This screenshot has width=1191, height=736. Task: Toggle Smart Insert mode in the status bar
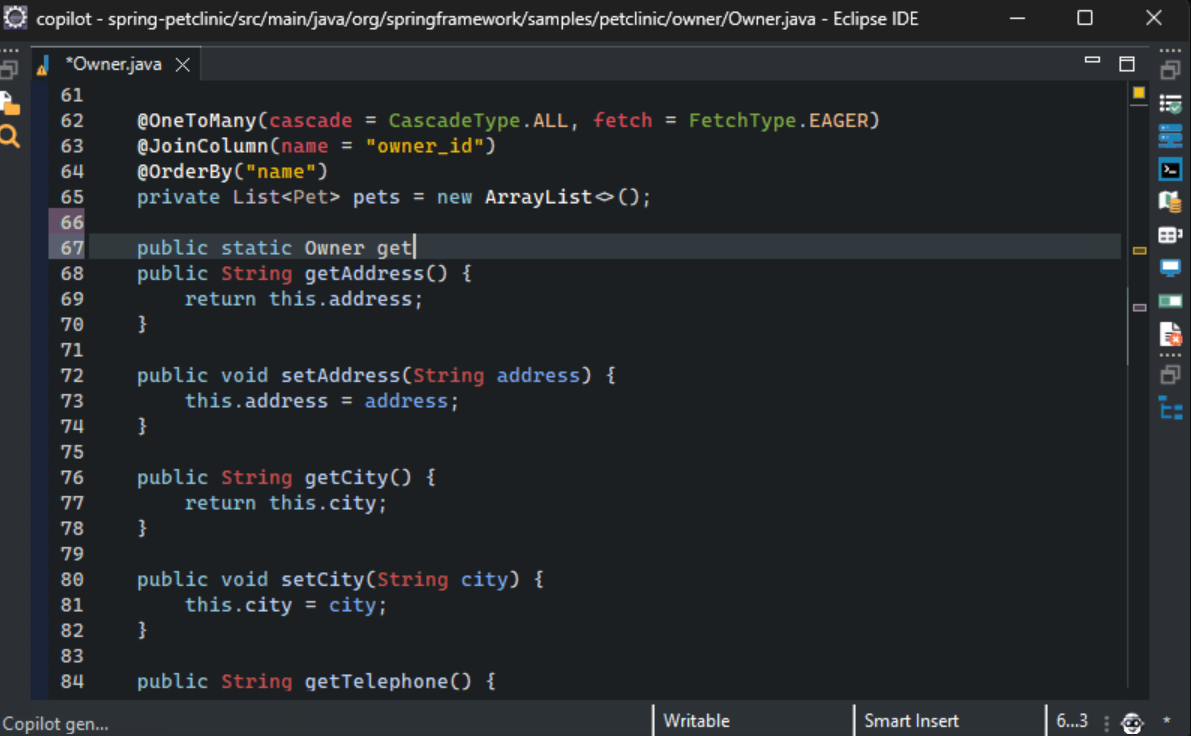(911, 720)
